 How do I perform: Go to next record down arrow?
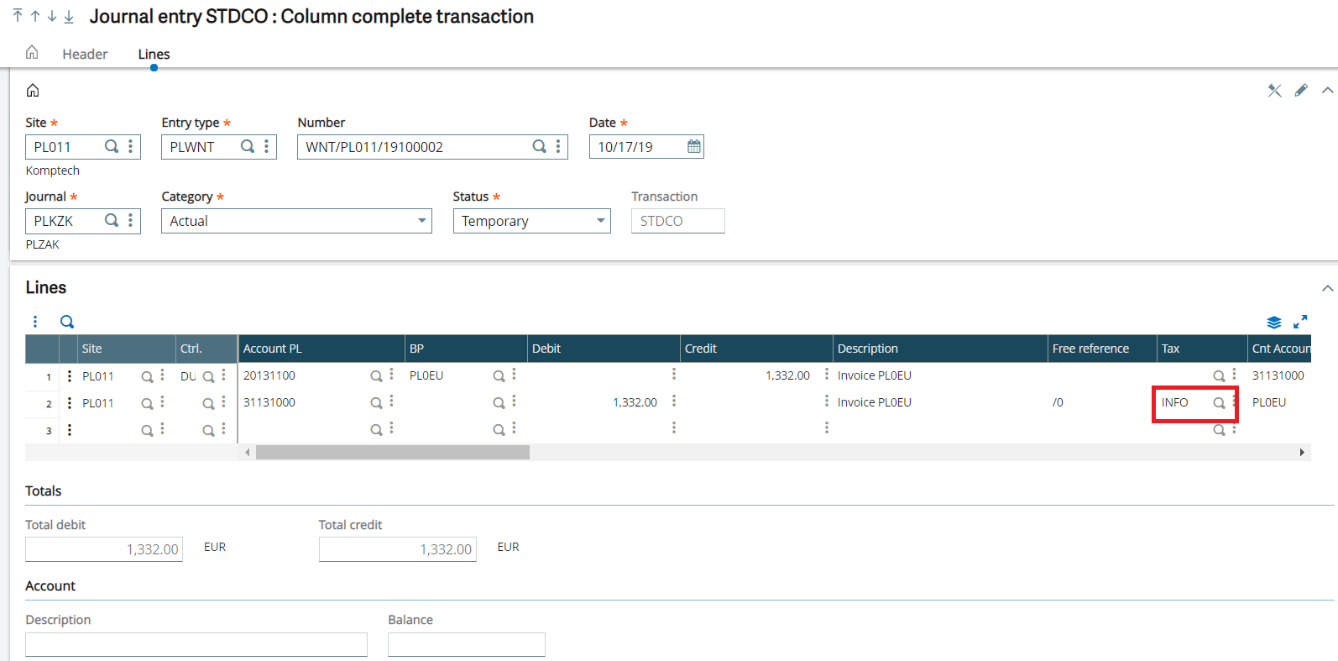click(x=52, y=17)
